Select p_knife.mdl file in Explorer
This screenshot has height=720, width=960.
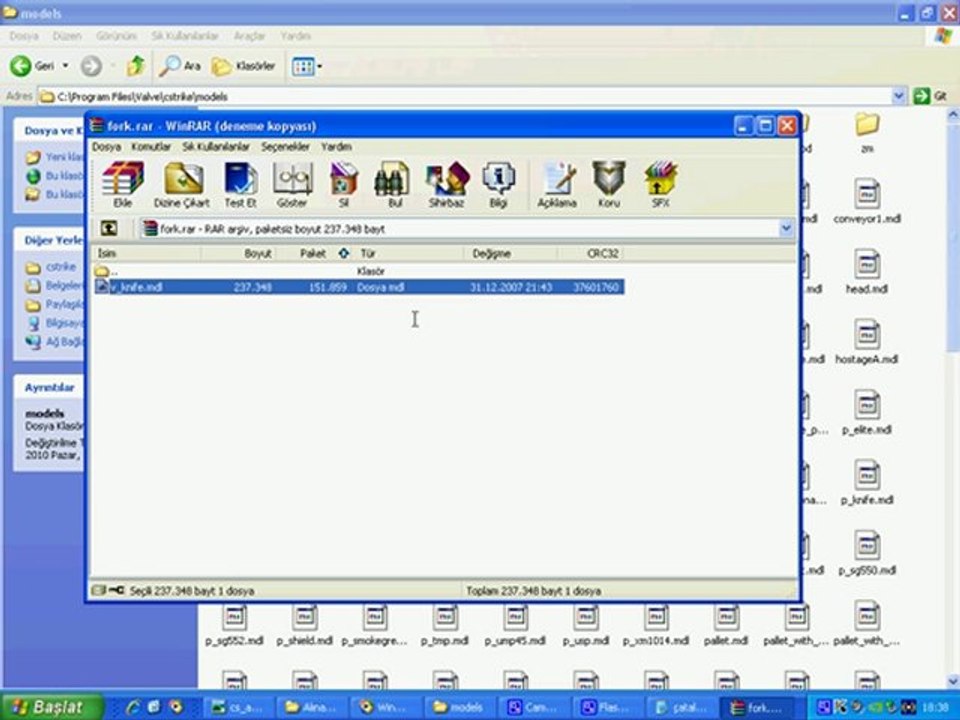(867, 482)
